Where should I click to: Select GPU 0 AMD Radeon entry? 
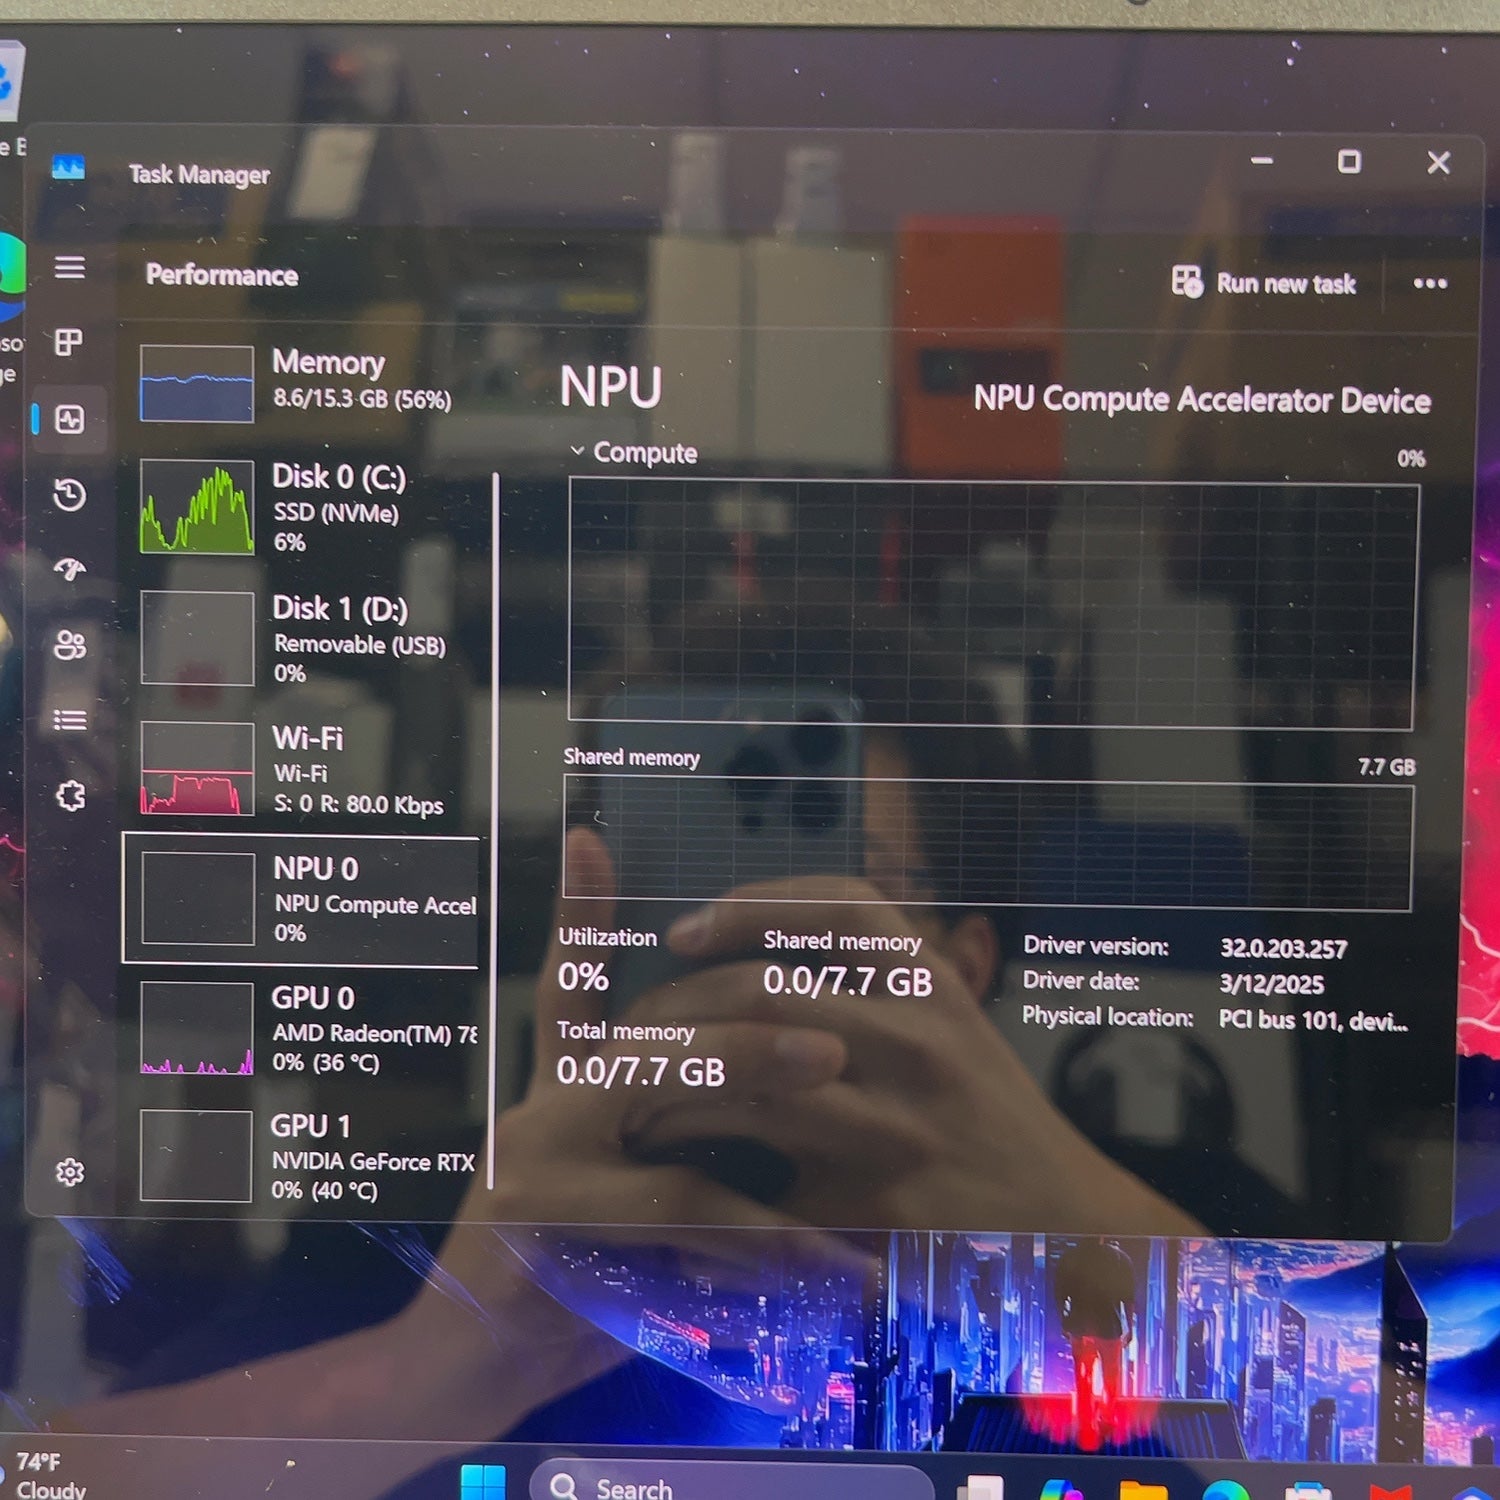tap(300, 1028)
